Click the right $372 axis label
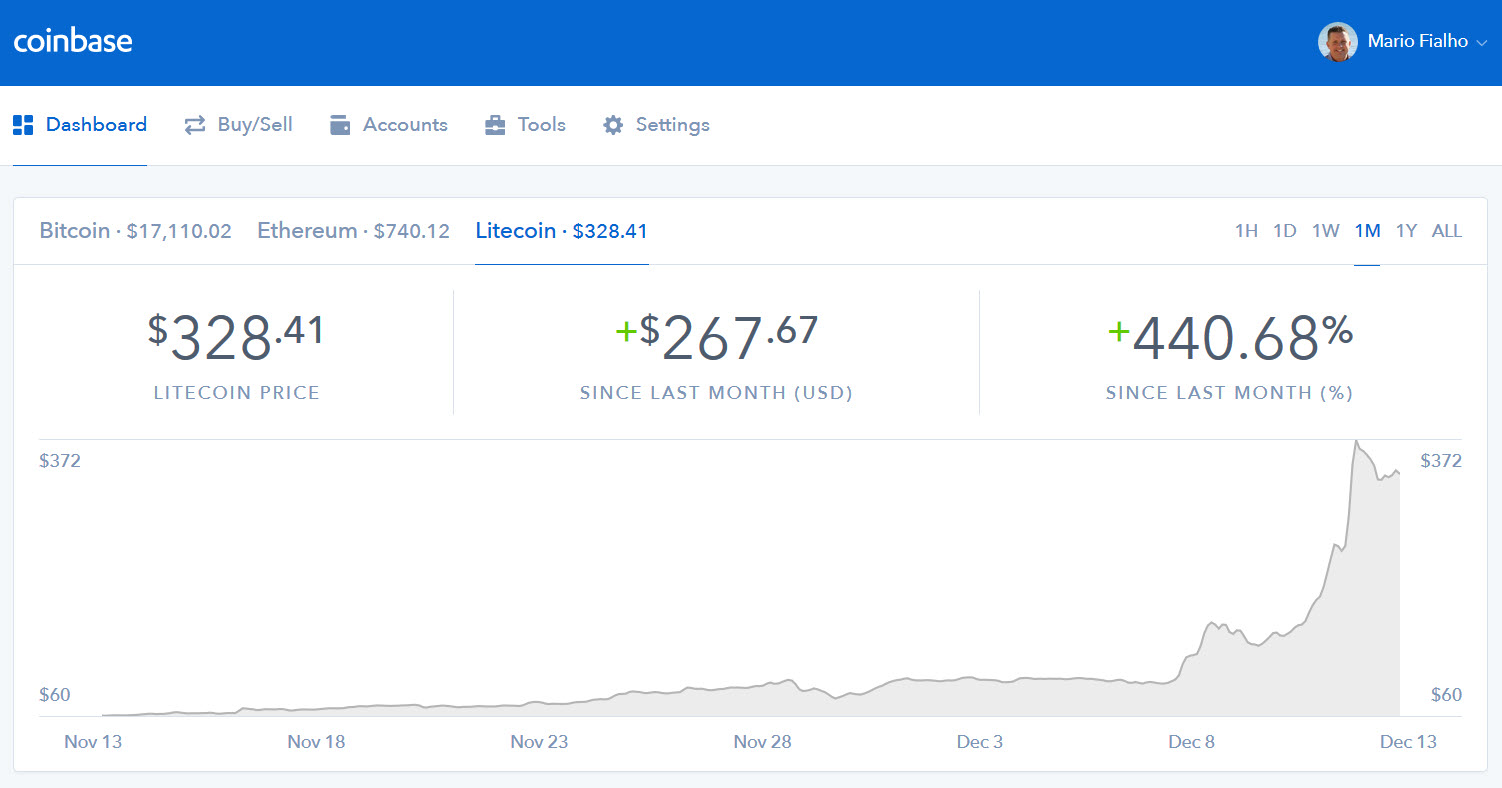 pos(1441,461)
